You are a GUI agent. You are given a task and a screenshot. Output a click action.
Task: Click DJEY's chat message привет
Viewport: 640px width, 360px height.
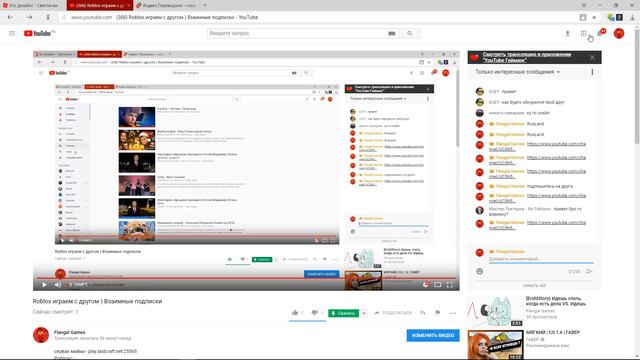[509, 91]
